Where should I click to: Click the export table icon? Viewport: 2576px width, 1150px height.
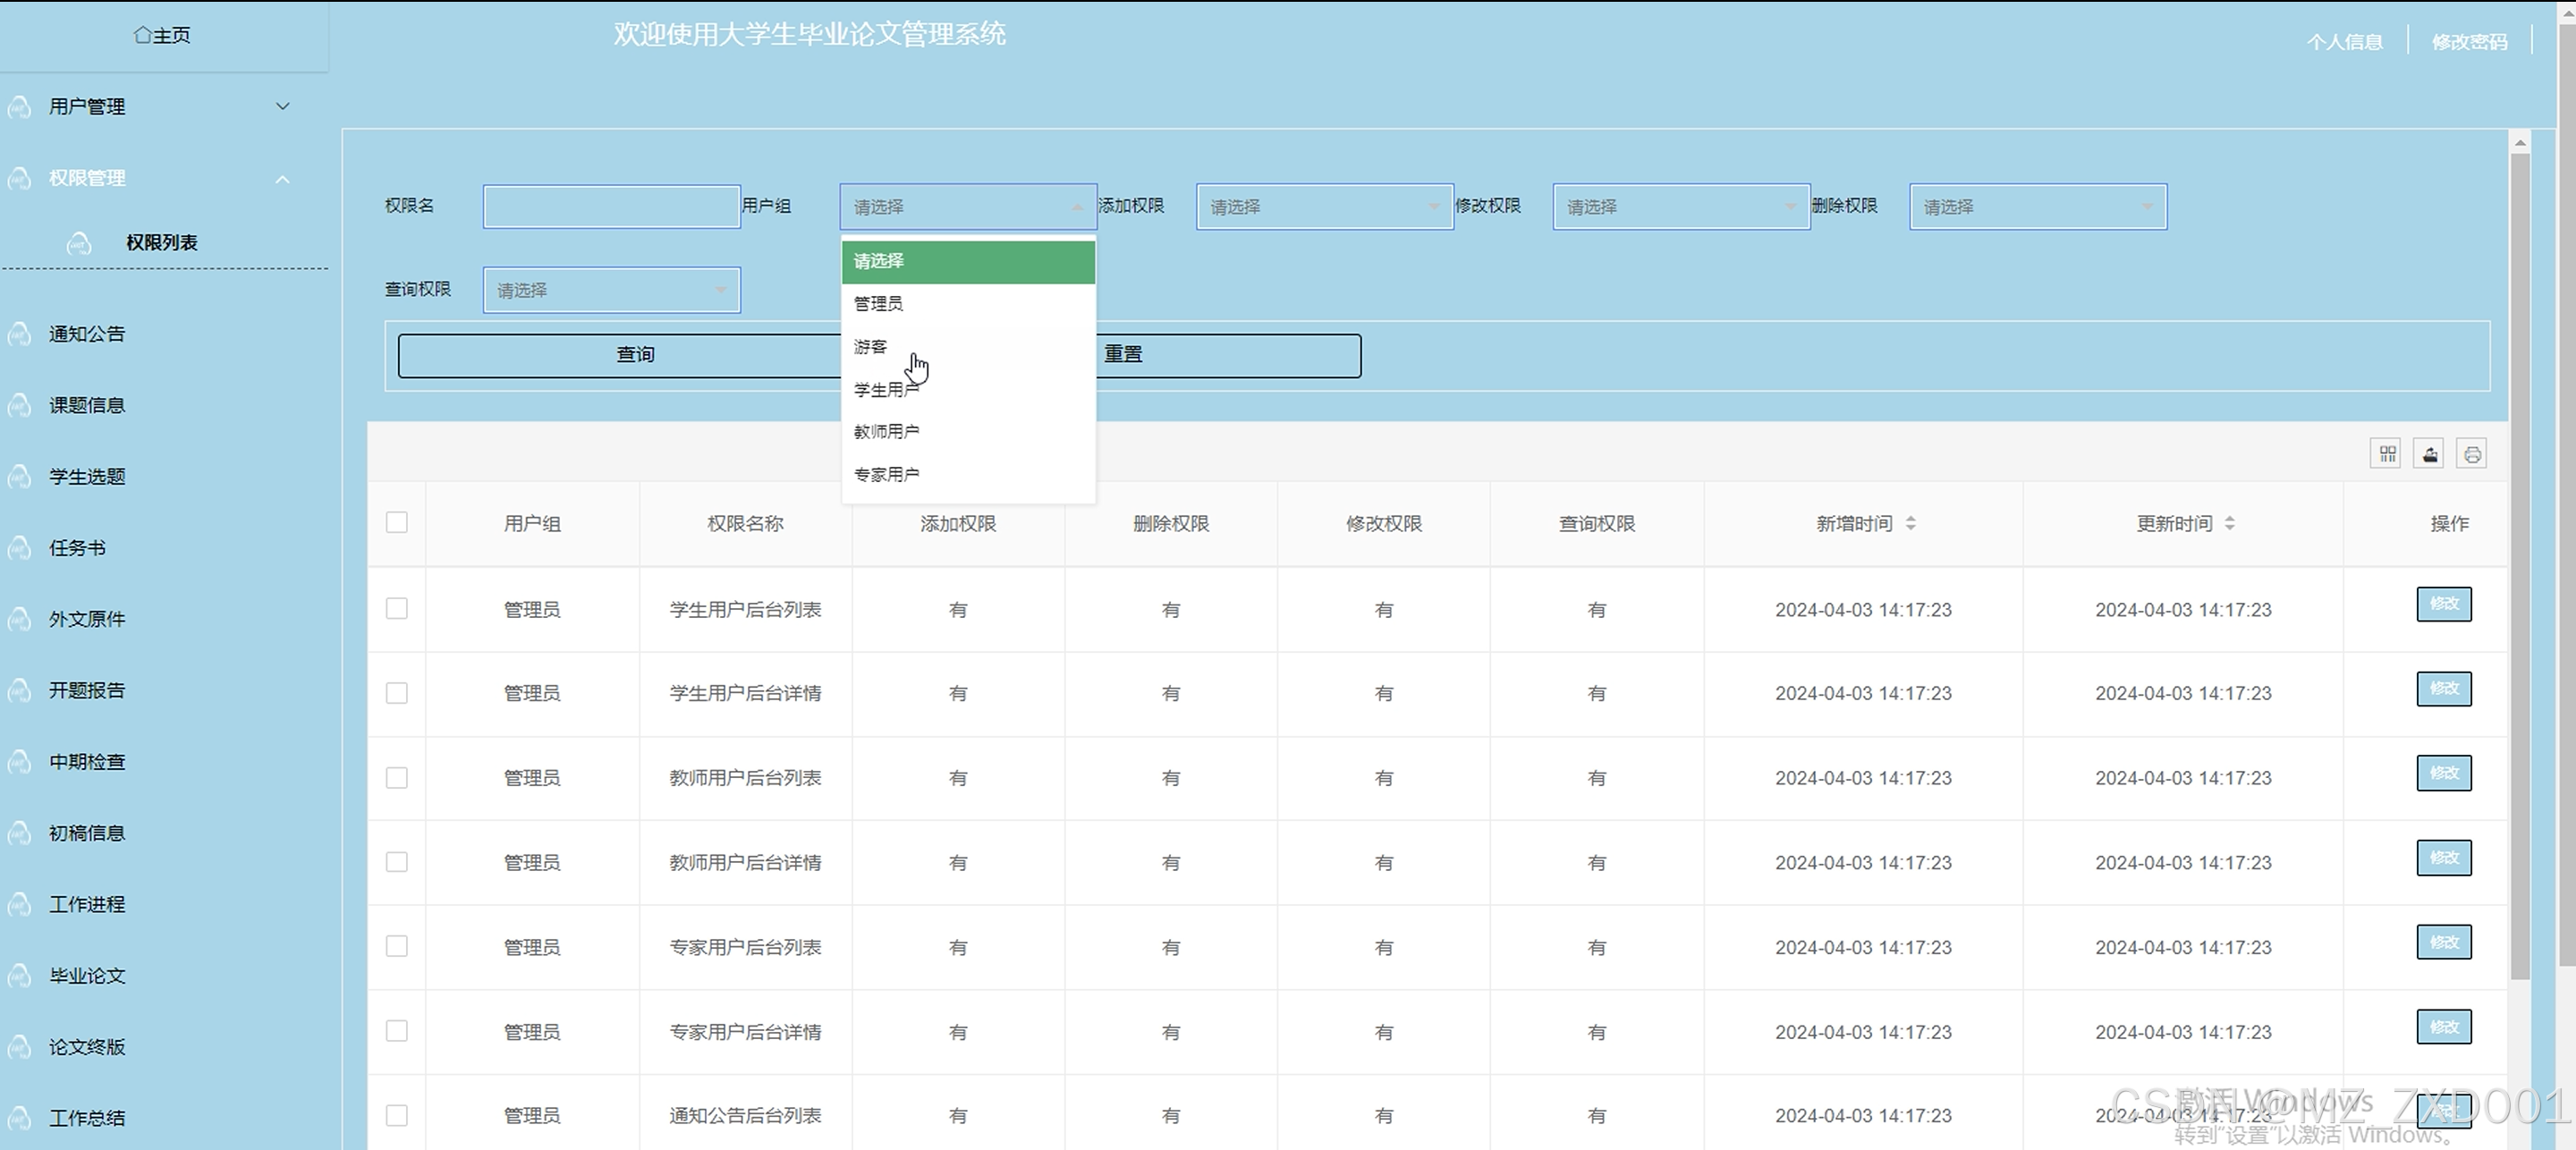pyautogui.click(x=2430, y=454)
